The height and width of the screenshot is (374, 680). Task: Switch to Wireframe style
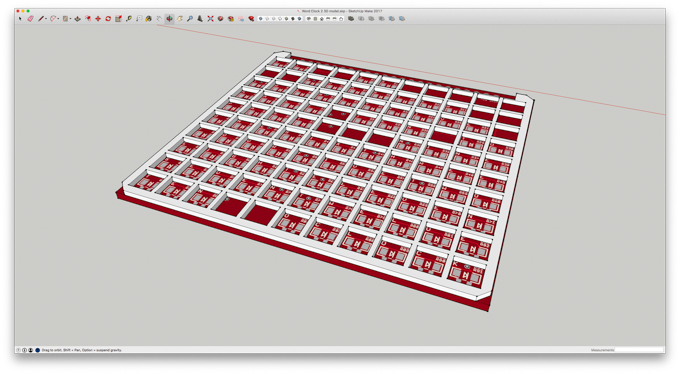coord(274,19)
